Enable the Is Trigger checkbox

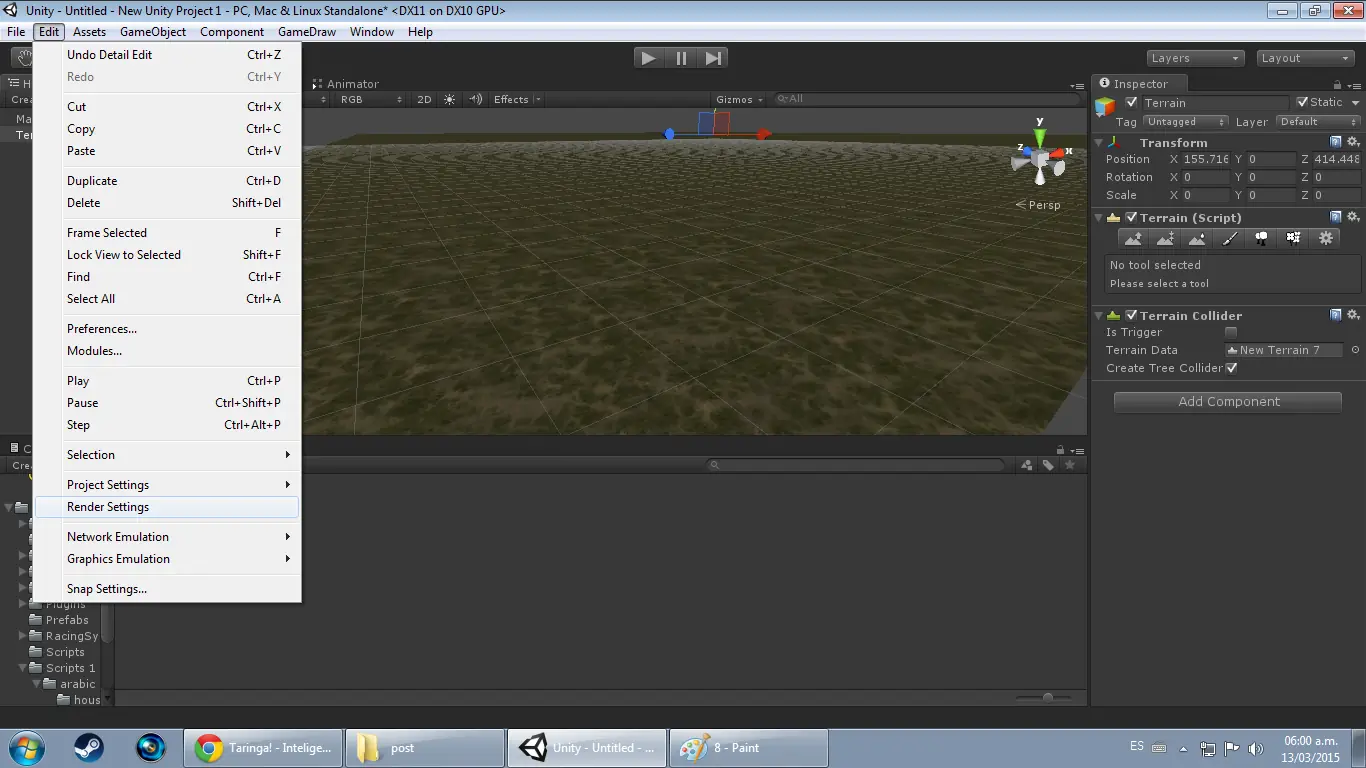point(1231,332)
